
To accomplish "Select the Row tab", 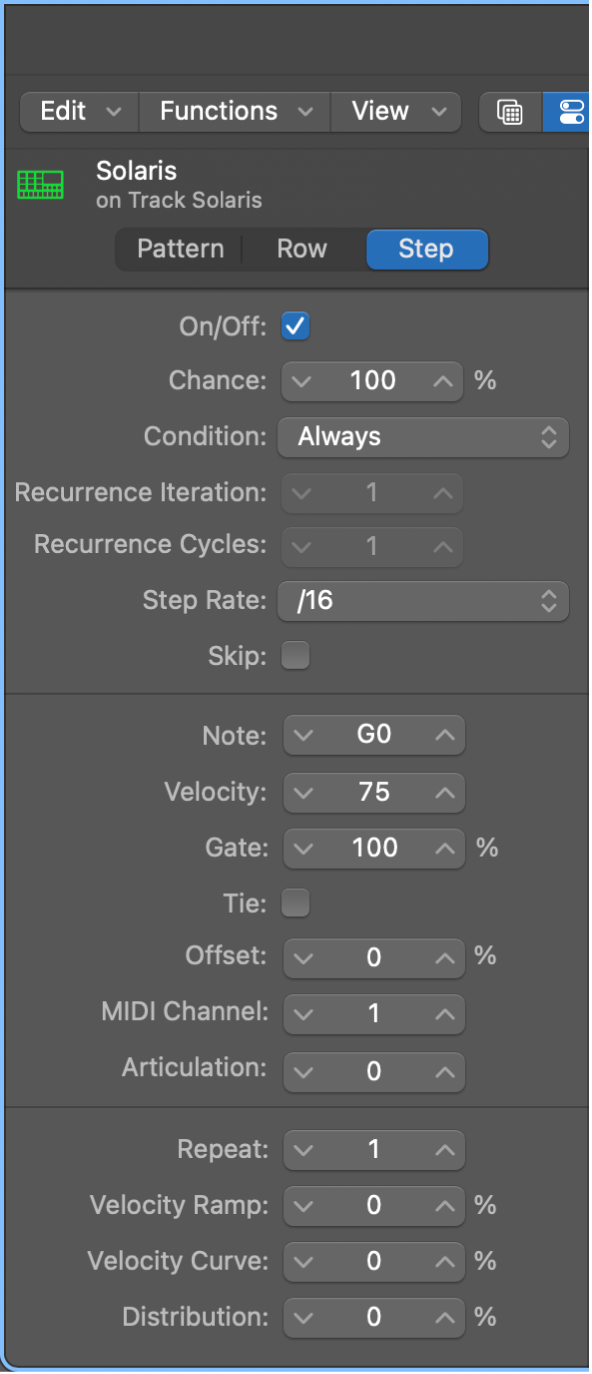I will point(301,249).
